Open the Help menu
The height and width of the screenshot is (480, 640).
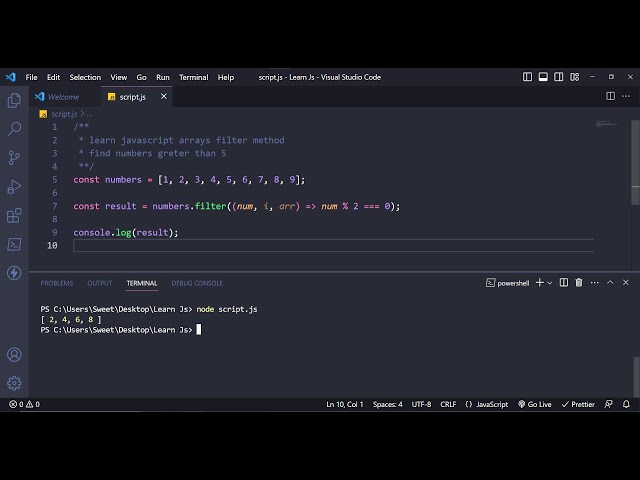[x=226, y=77]
